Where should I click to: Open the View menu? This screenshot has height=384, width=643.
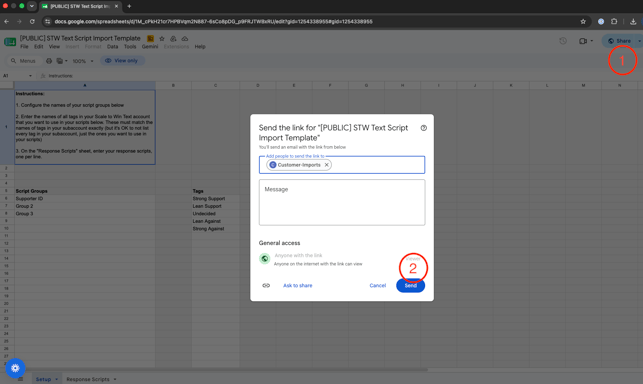[x=54, y=47]
